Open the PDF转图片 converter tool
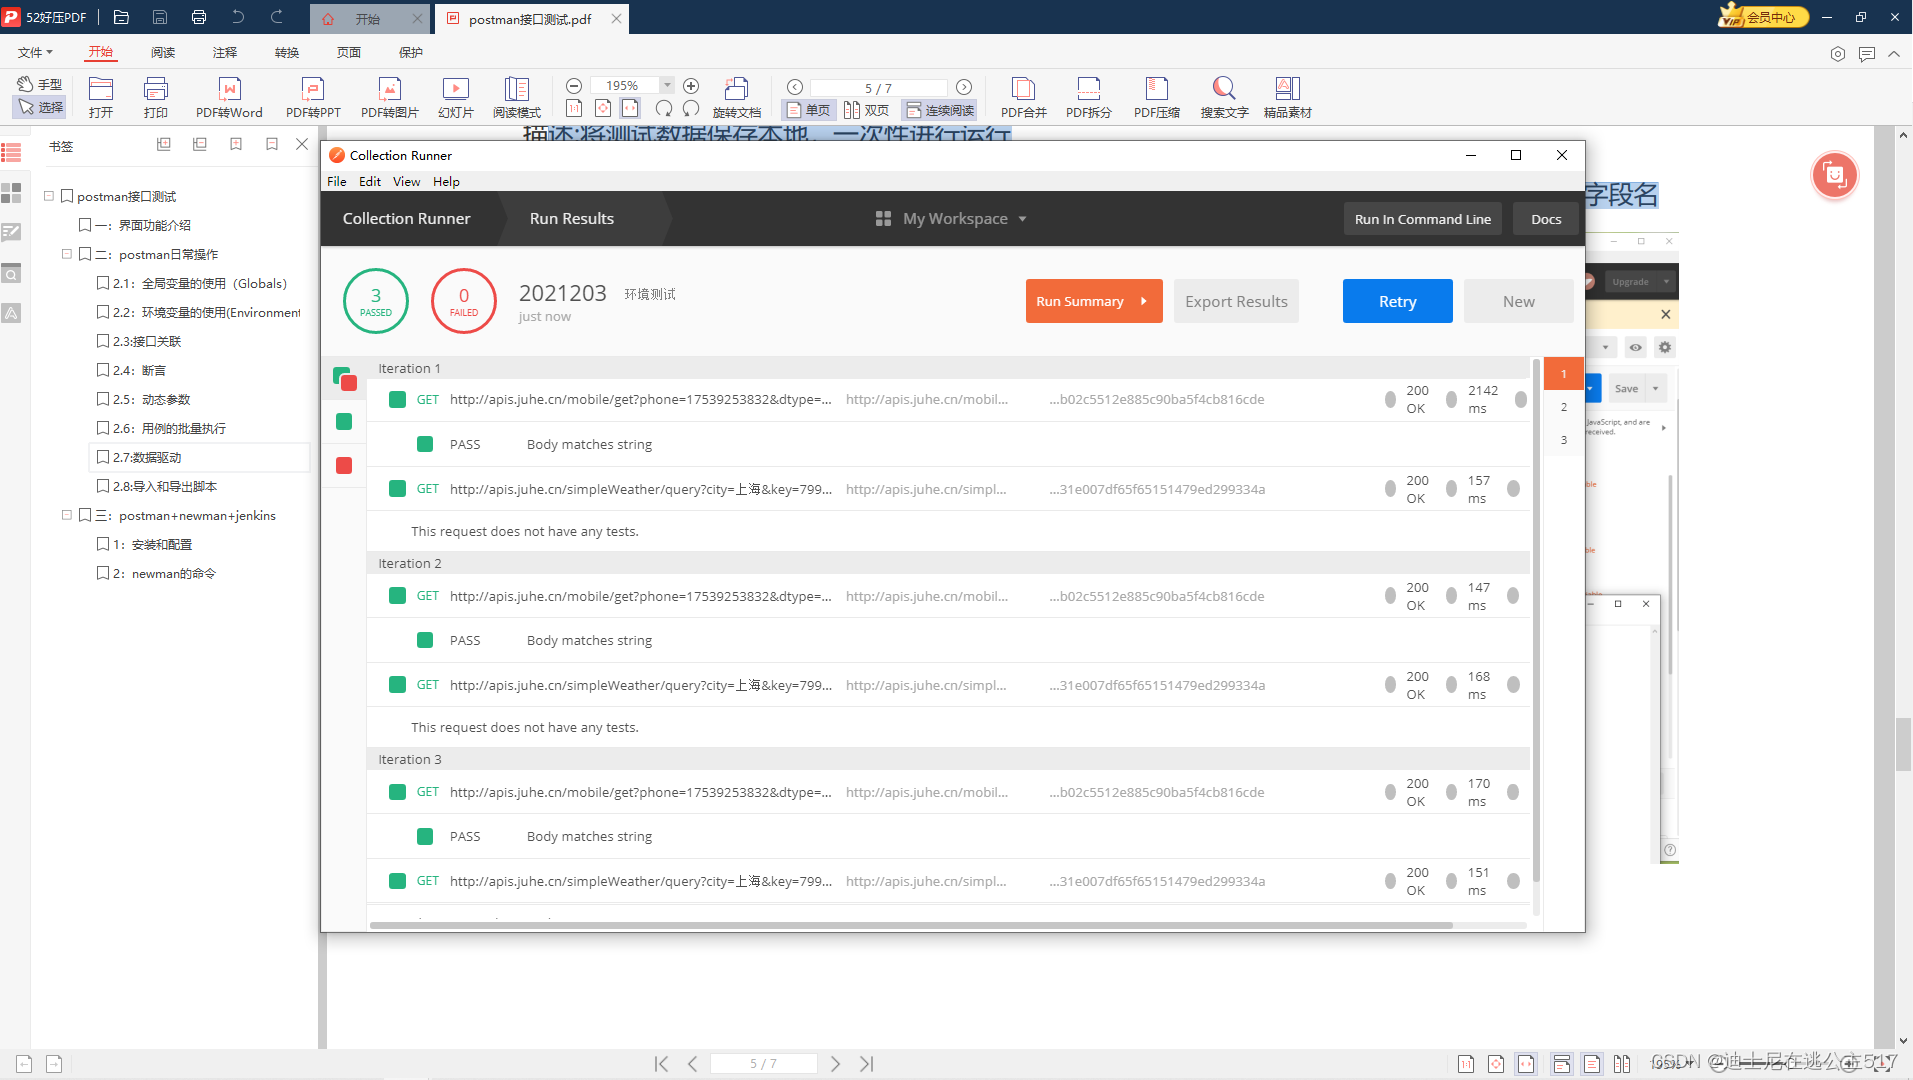 coord(389,97)
